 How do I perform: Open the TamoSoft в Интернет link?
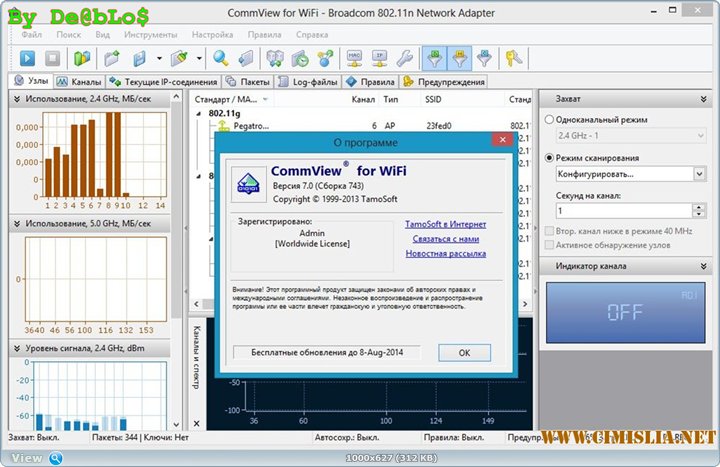pyautogui.click(x=445, y=224)
